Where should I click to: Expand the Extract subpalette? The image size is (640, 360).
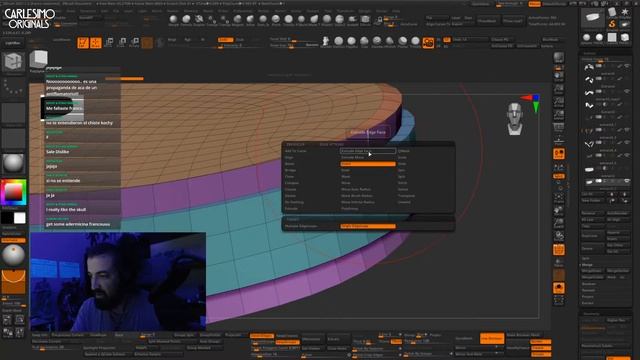click(587, 303)
